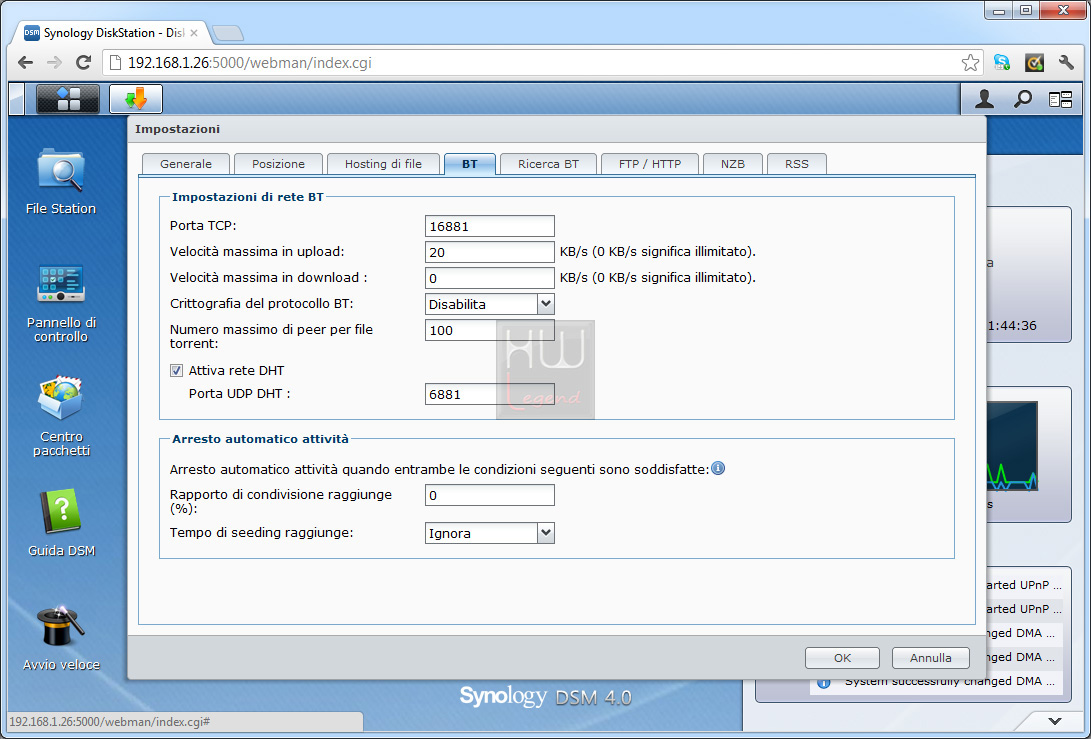Open Pannello di controllo icon
The image size is (1091, 739).
coord(61,303)
